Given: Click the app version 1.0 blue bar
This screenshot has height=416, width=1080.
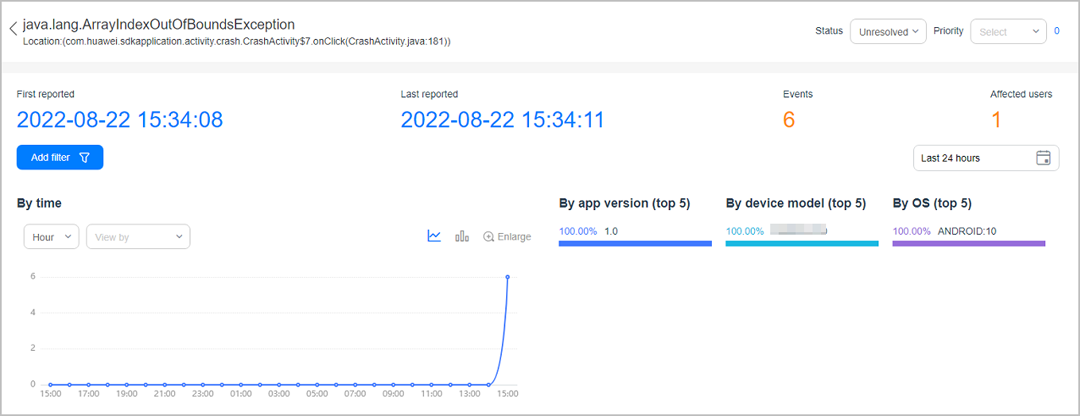Looking at the screenshot, I should 635,244.
